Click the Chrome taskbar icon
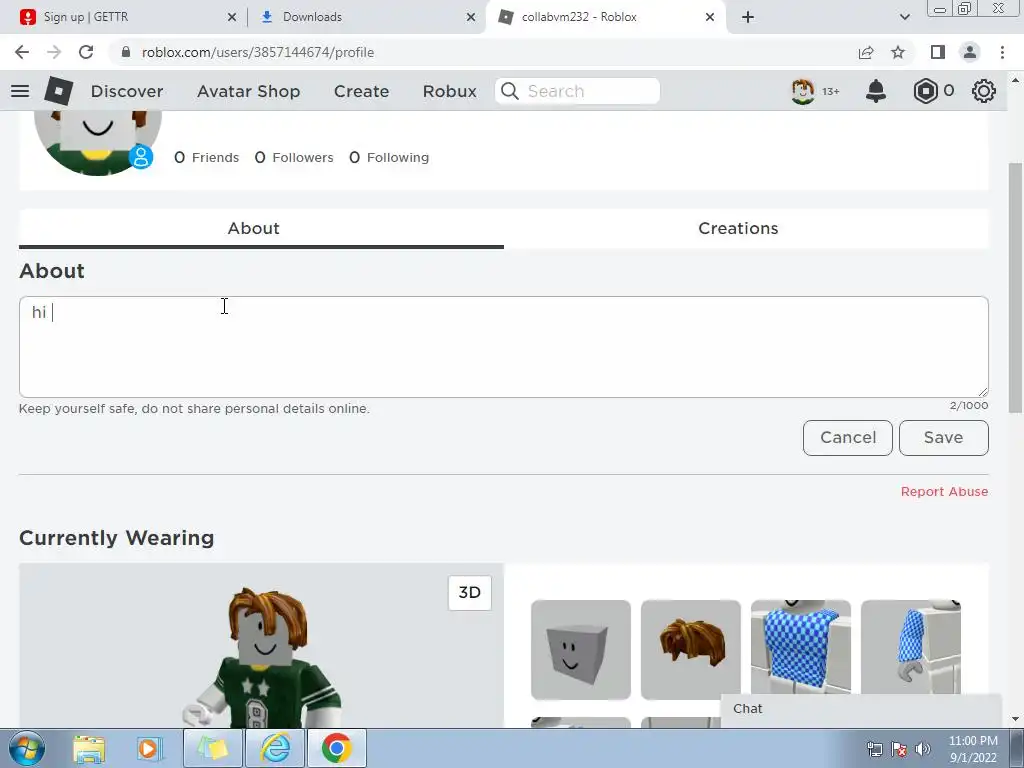The height and width of the screenshot is (768, 1024). click(x=336, y=748)
